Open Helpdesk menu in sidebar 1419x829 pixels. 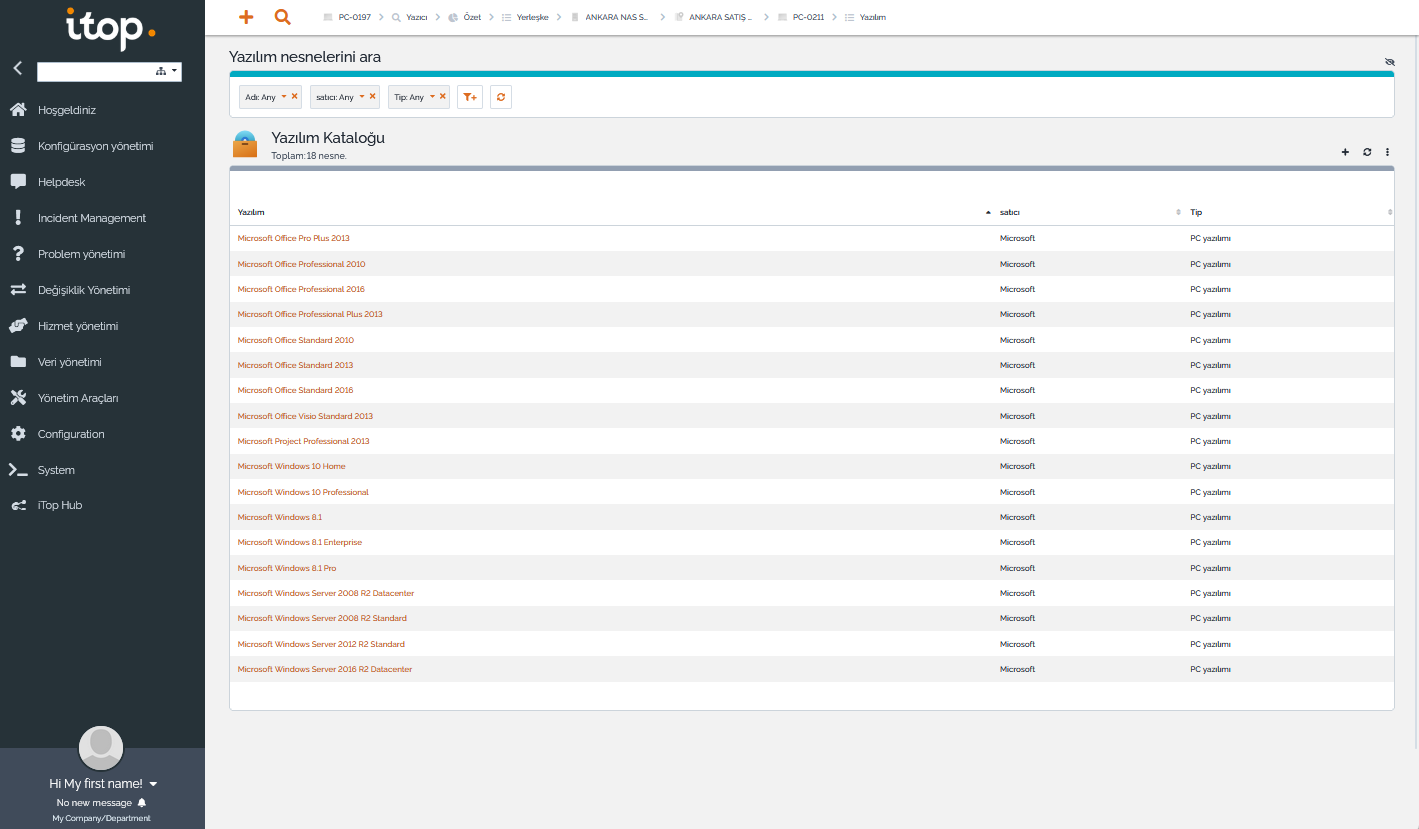[61, 182]
